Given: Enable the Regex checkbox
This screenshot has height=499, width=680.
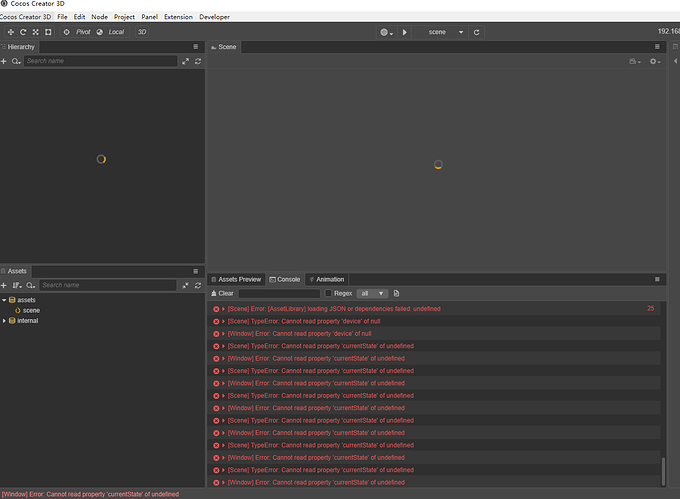Looking at the screenshot, I should [328, 294].
